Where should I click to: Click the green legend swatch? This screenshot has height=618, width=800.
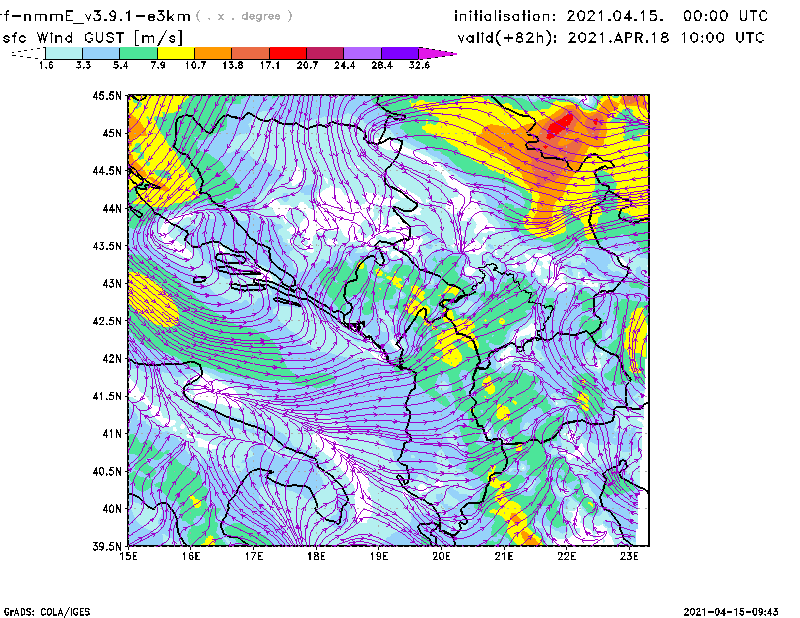coord(138,53)
